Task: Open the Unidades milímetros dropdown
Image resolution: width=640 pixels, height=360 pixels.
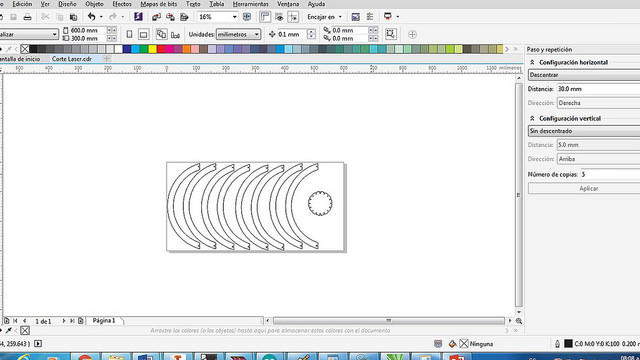Action: click(x=238, y=35)
